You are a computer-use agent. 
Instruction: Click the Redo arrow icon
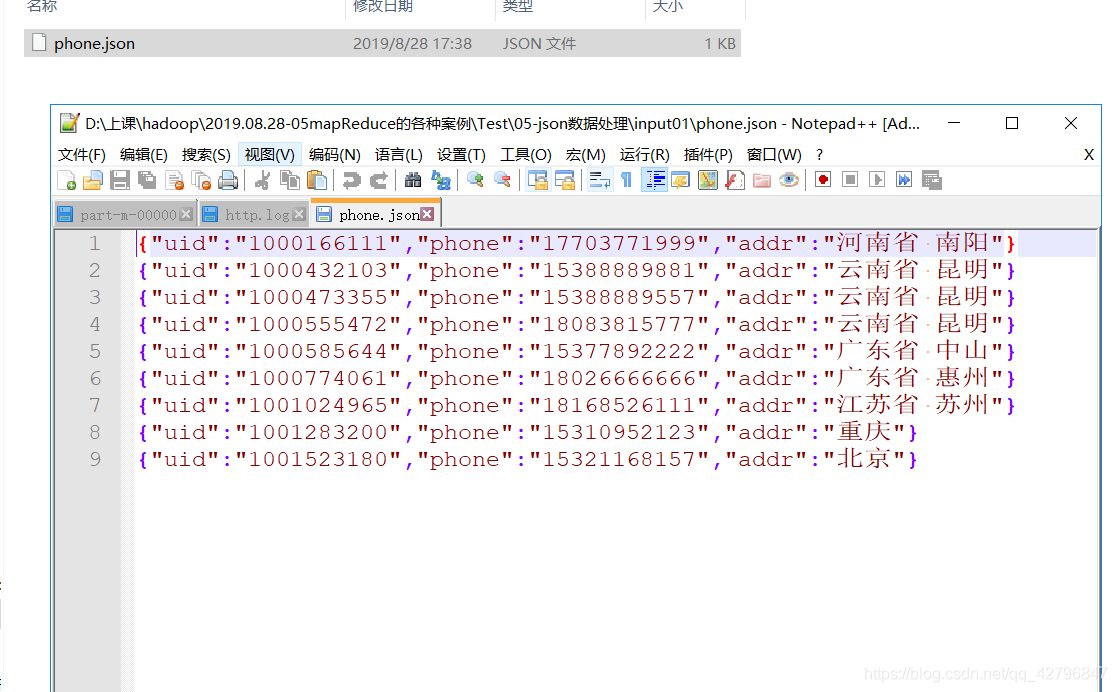click(x=378, y=180)
